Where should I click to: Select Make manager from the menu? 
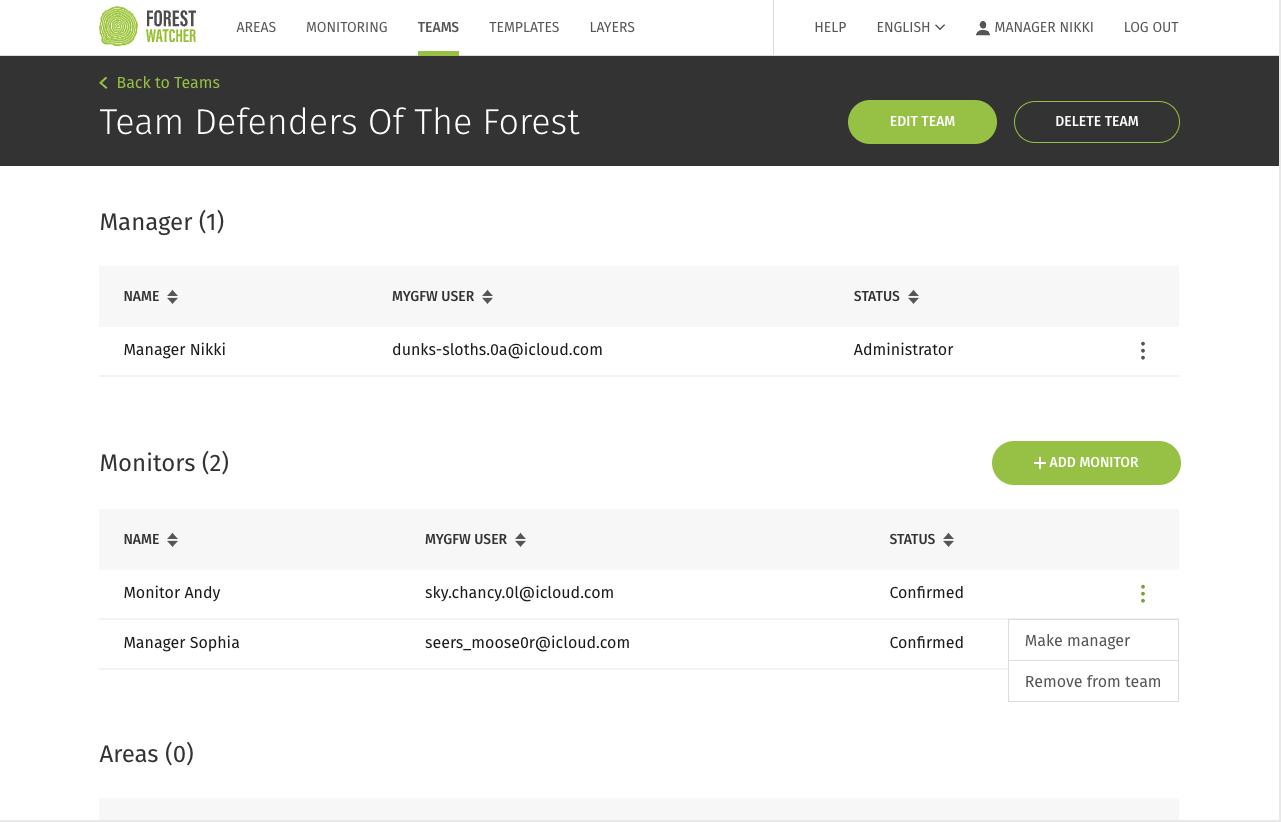[1077, 641]
